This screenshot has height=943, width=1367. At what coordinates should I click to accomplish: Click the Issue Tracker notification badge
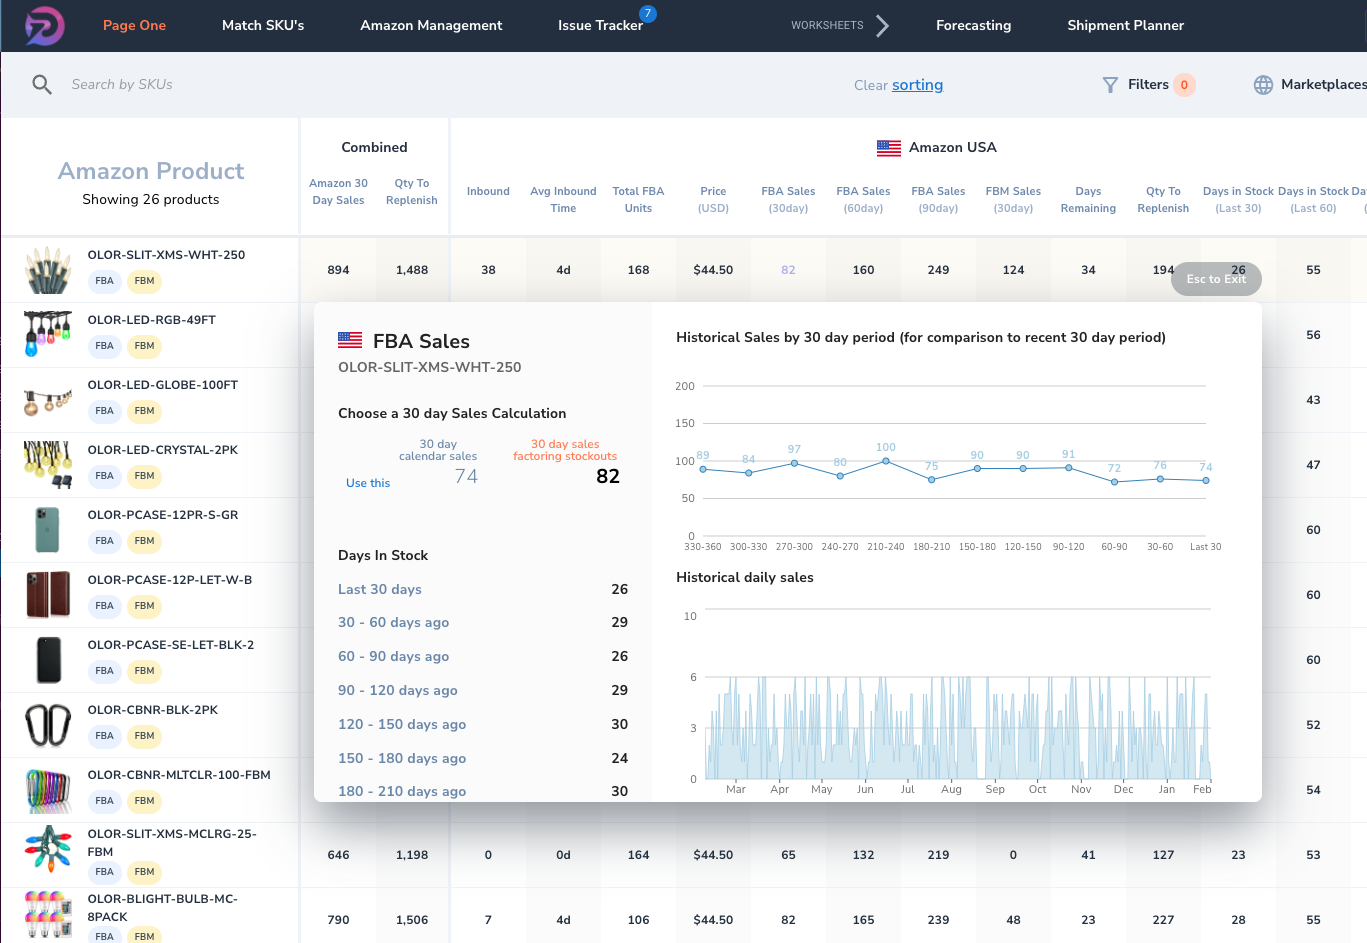coord(648,14)
